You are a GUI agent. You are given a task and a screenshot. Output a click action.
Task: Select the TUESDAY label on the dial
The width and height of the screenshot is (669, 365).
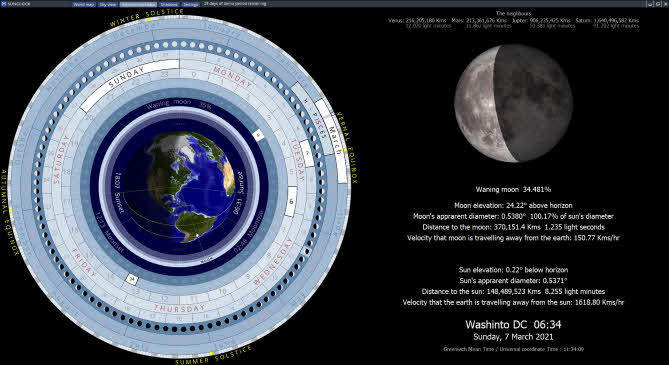[296, 159]
